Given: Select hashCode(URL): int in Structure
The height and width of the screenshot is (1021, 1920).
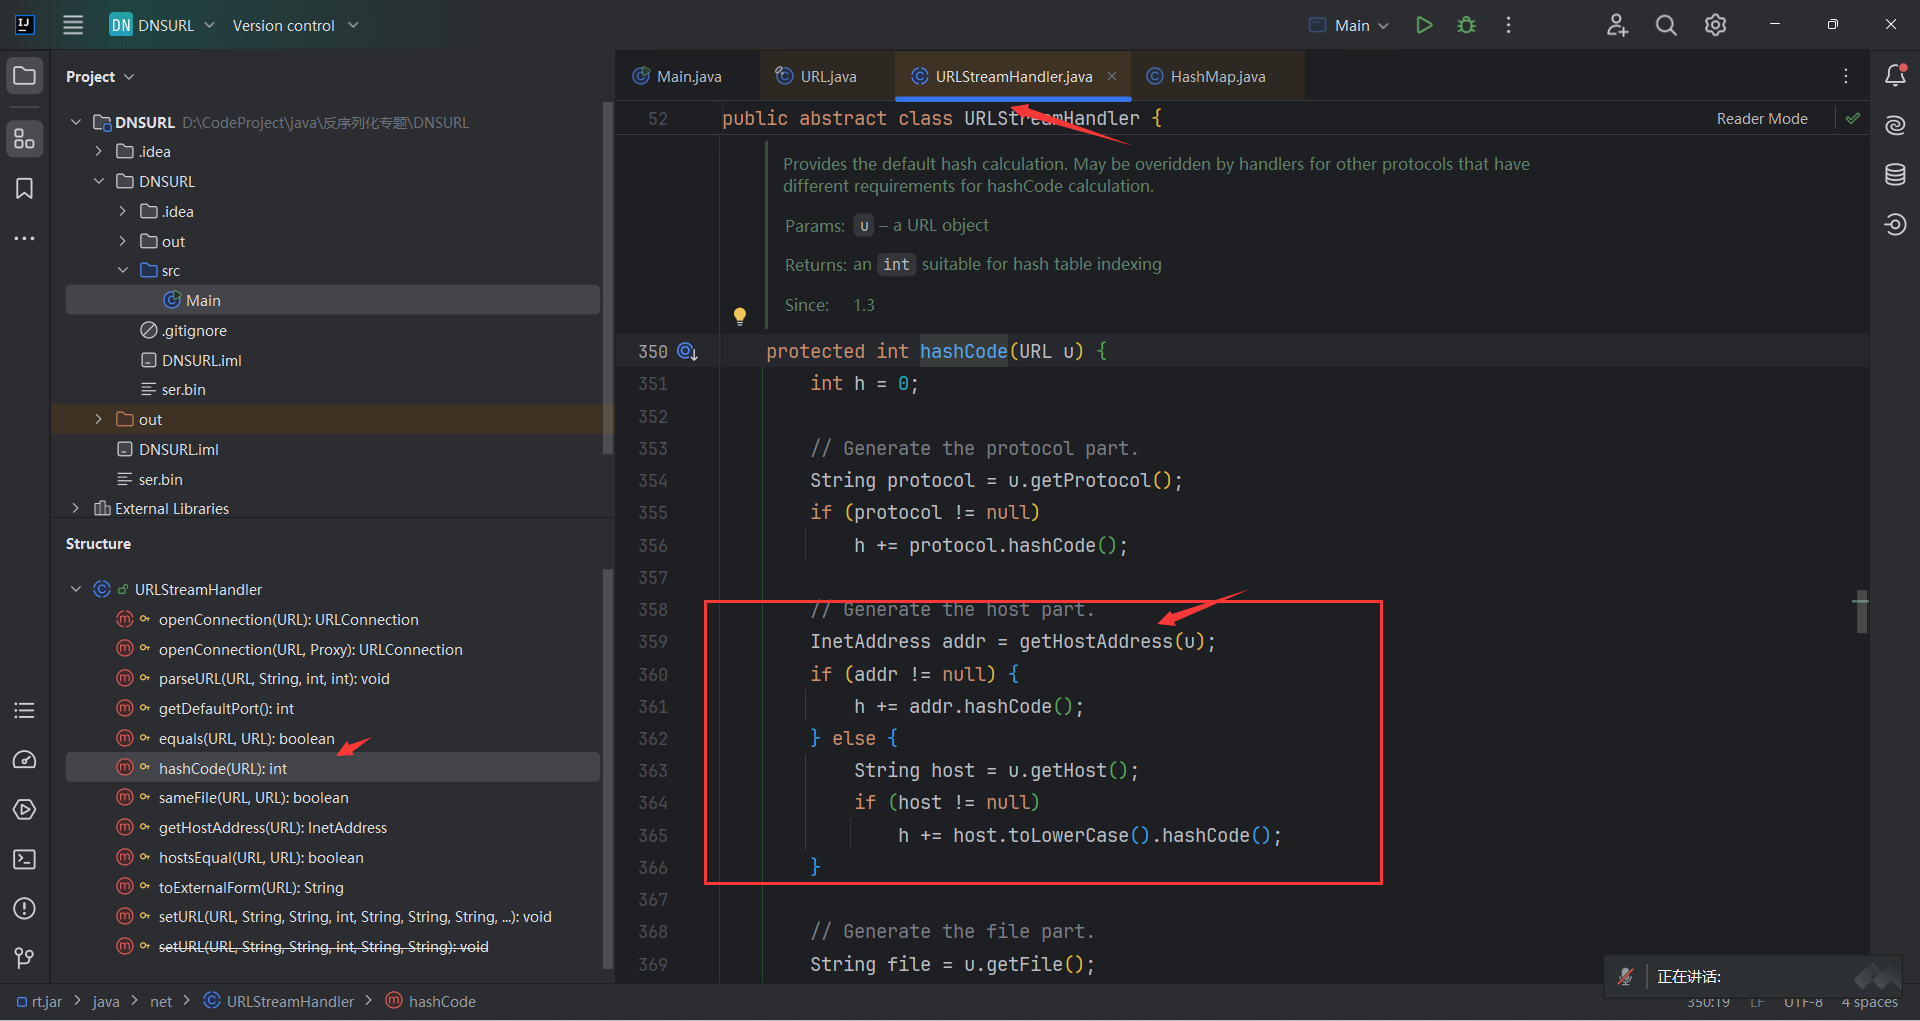Looking at the screenshot, I should tap(332, 768).
